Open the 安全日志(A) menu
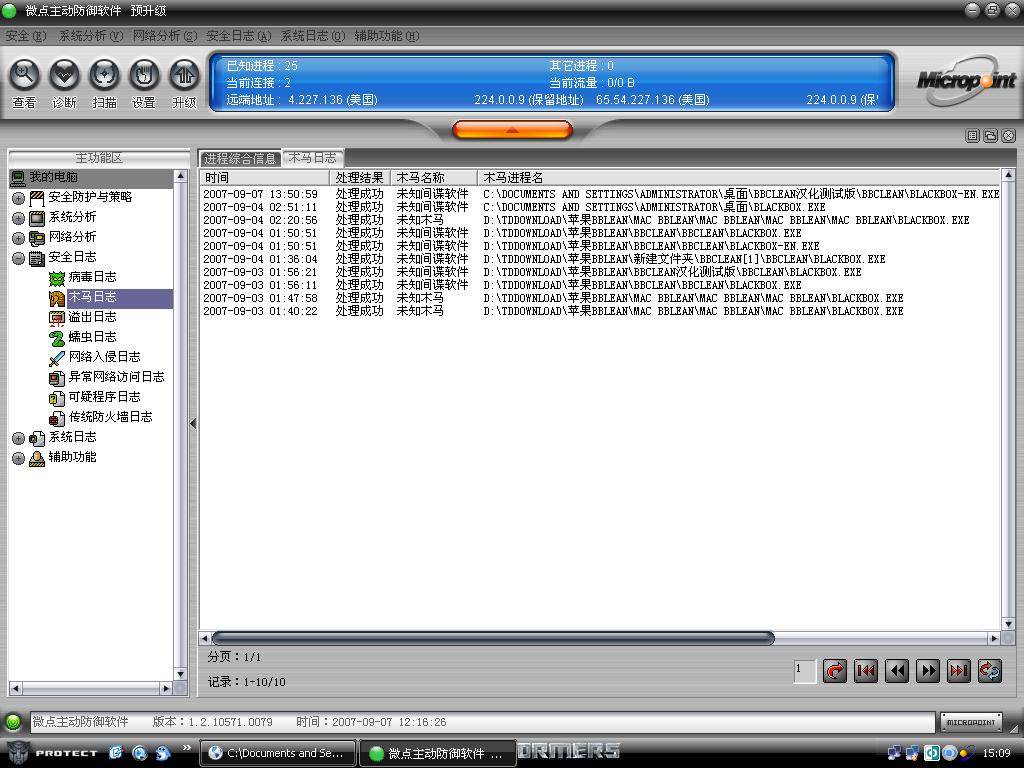This screenshot has height=768, width=1024. tap(238, 36)
